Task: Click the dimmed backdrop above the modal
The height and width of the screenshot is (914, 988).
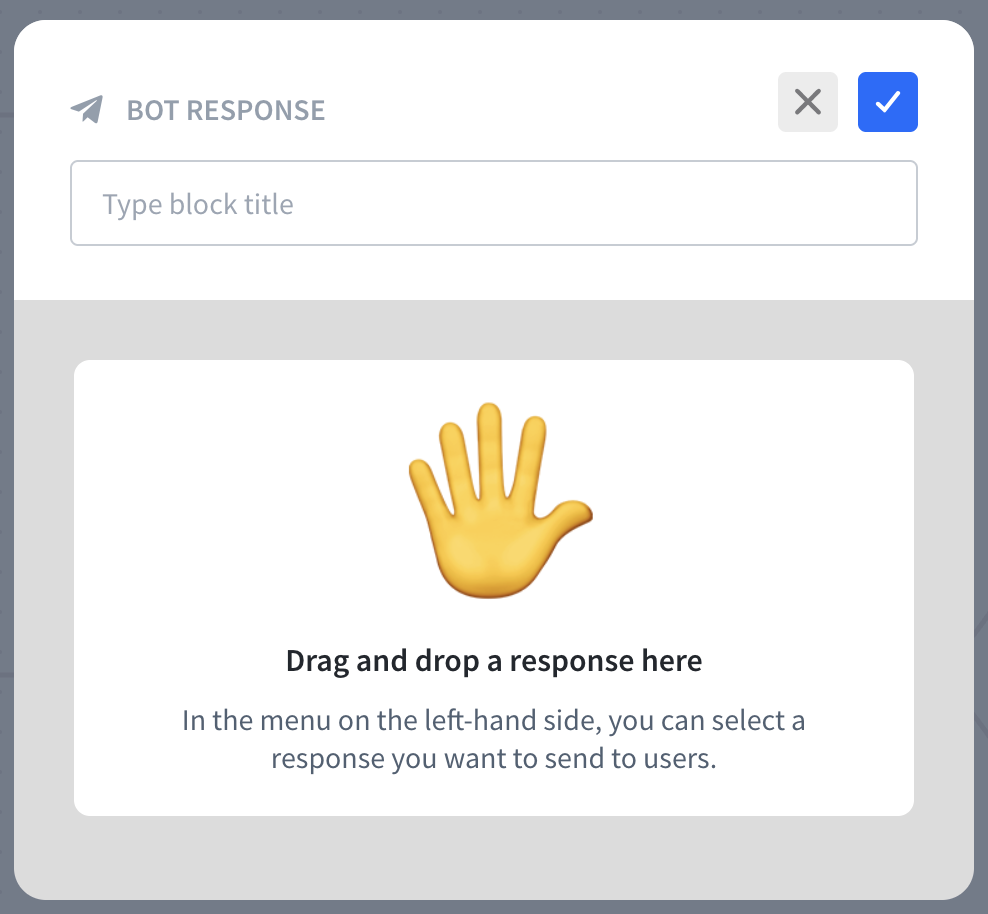Action: click(494, 9)
